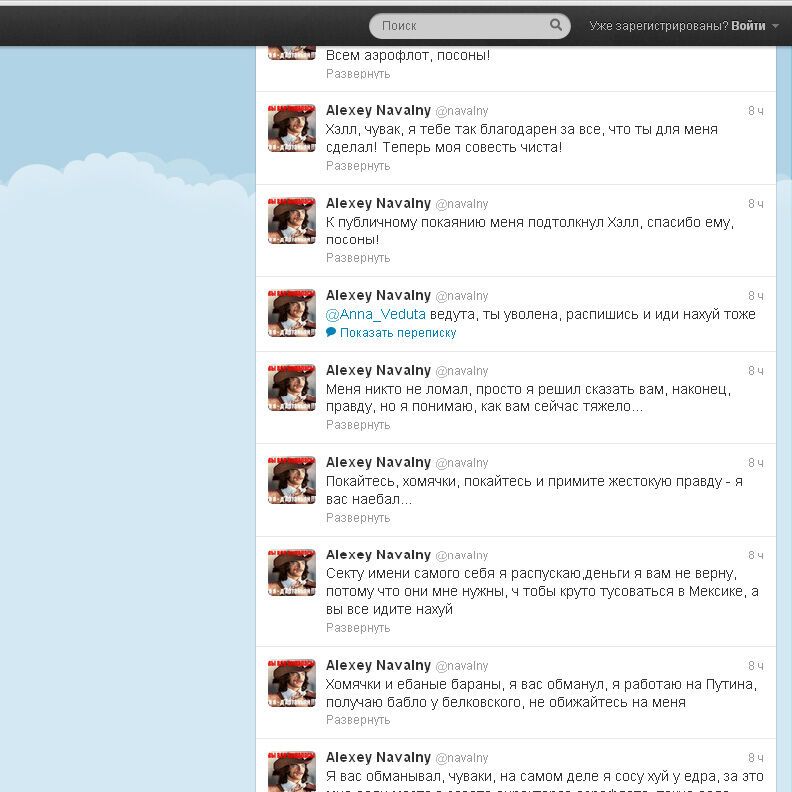Click the speech bubble icon beside Показать переписку
This screenshot has width=792, height=792.
(x=331, y=333)
